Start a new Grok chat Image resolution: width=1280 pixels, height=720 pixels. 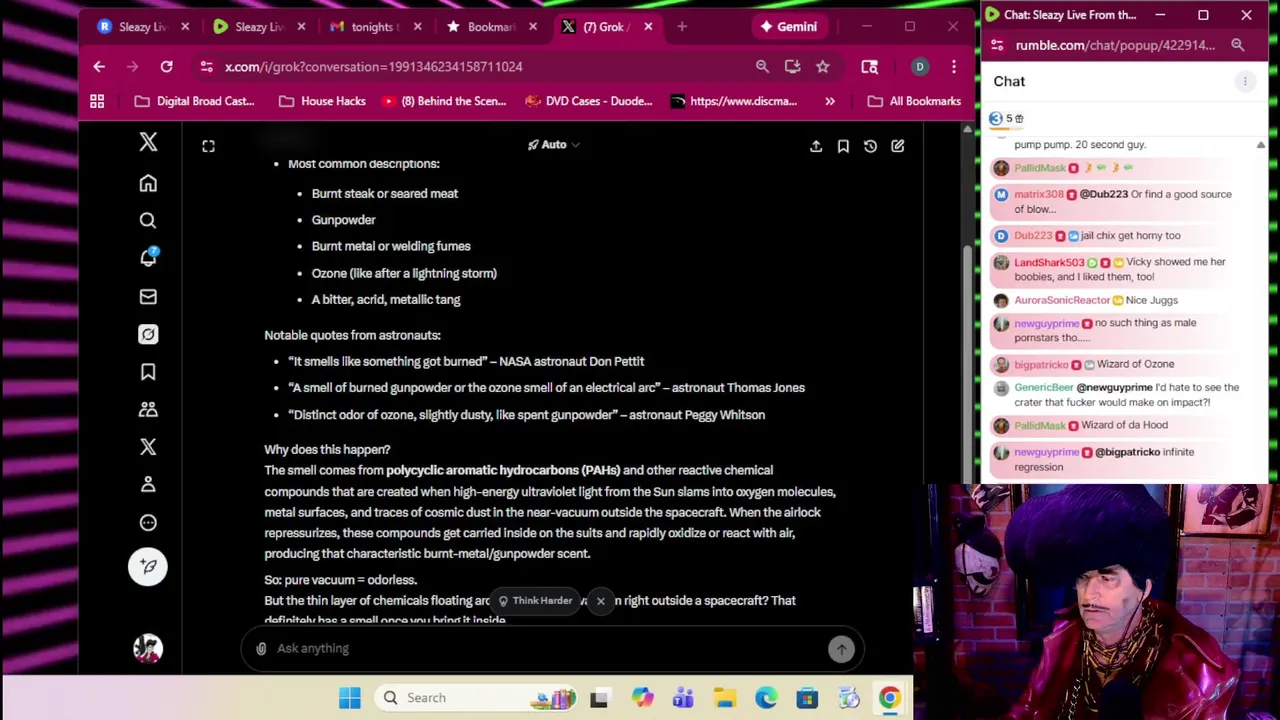pos(897,146)
